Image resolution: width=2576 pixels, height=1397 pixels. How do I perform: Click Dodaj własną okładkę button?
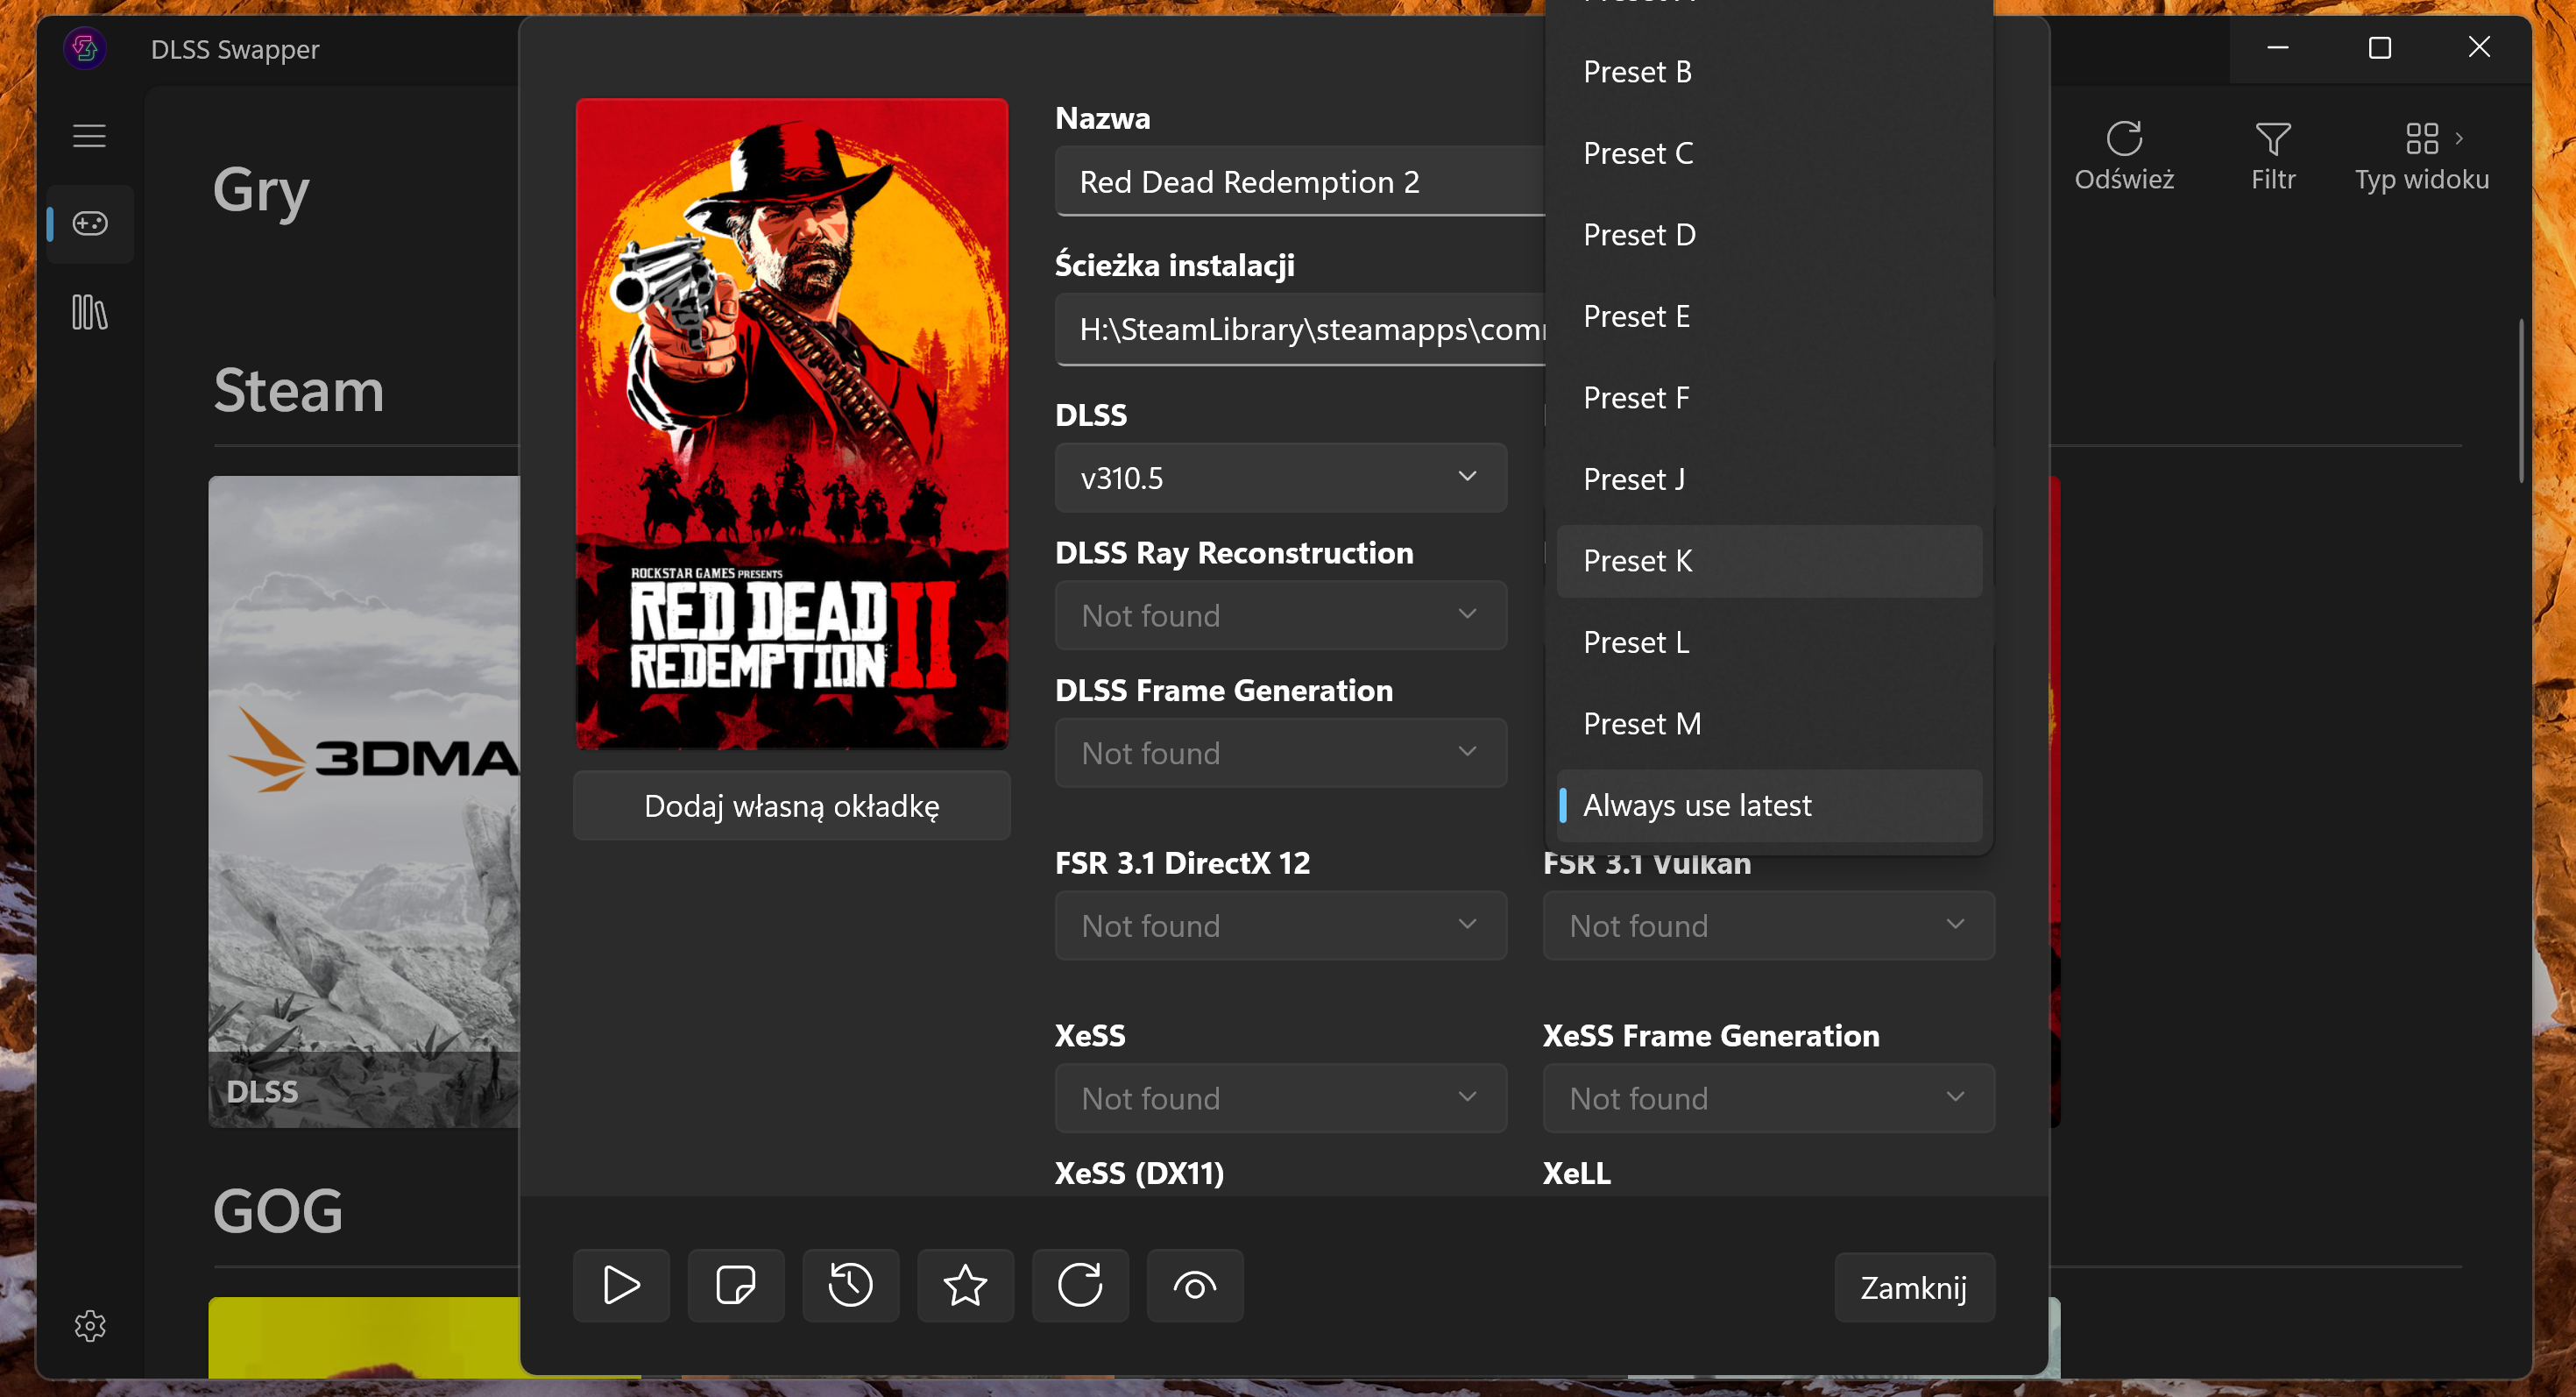click(791, 806)
